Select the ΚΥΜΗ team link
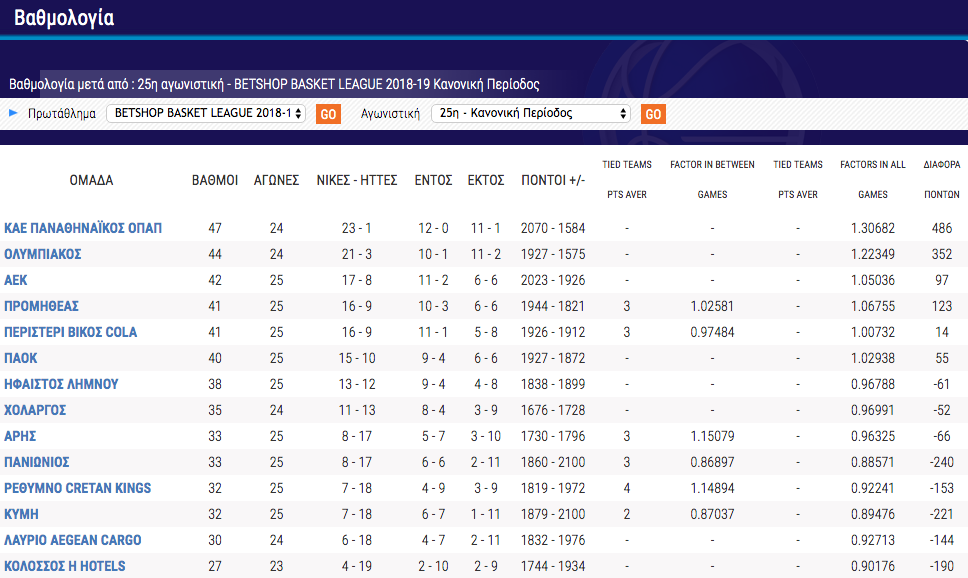The width and height of the screenshot is (968, 578). coord(21,514)
